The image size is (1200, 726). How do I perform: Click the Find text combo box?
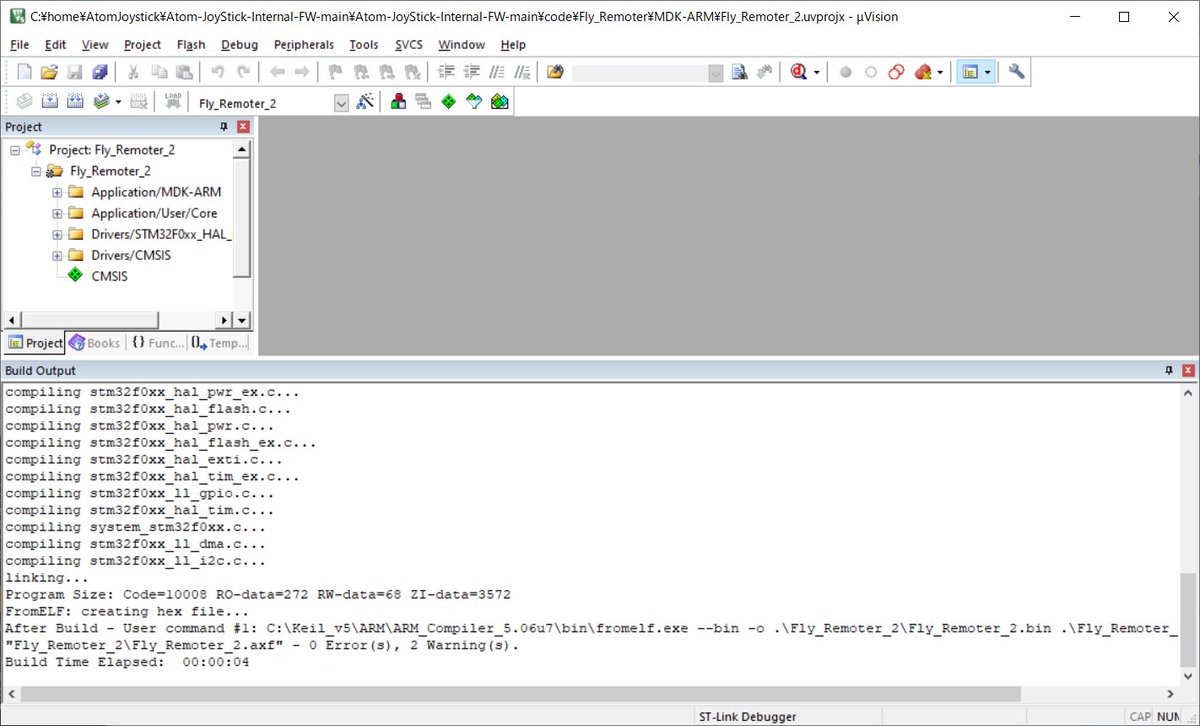click(x=648, y=72)
